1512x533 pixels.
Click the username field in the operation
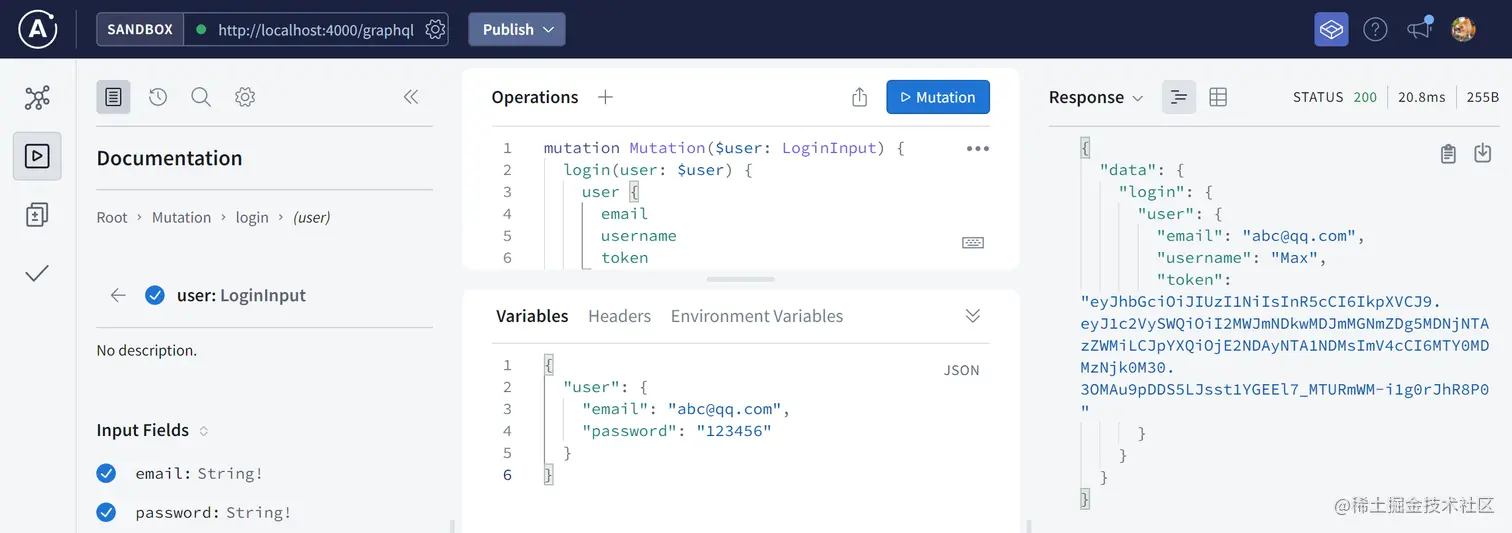[638, 236]
